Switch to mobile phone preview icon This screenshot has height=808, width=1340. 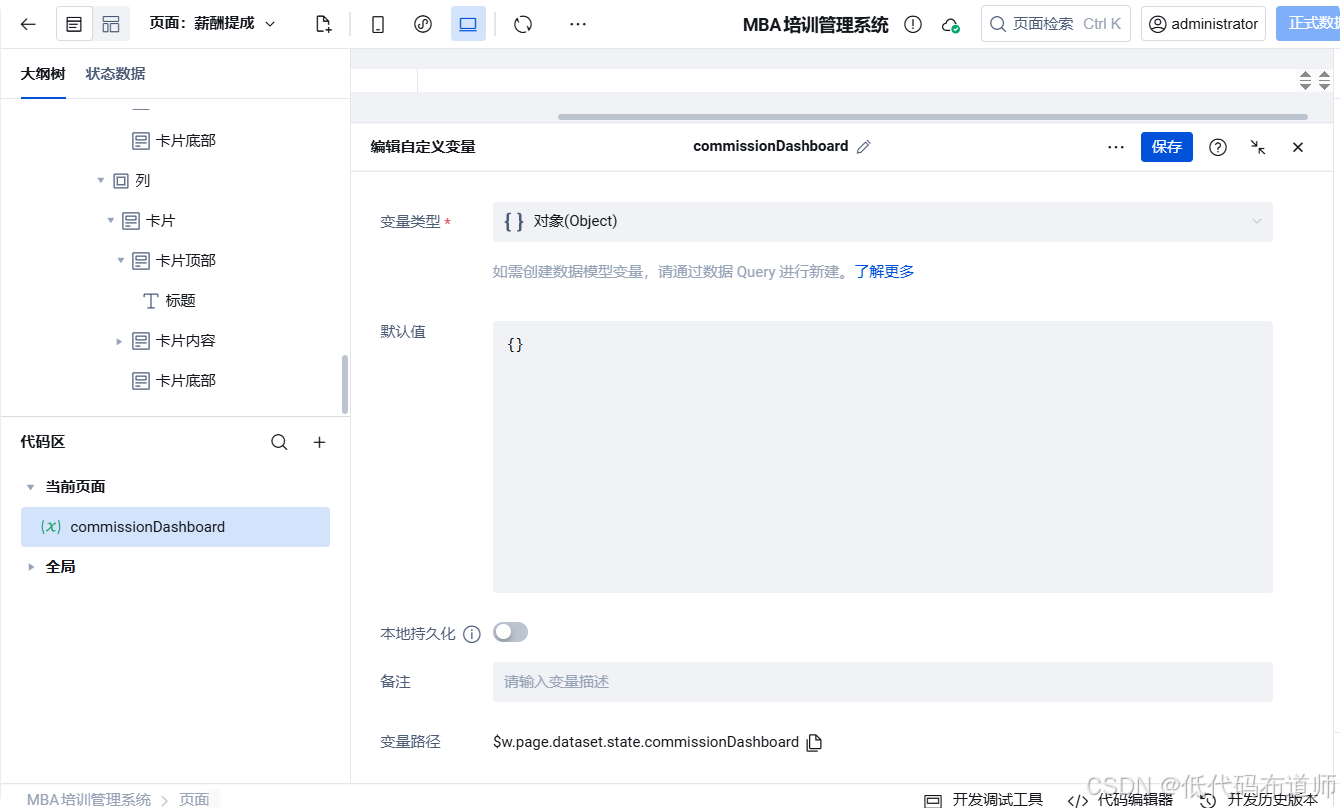coord(378,24)
